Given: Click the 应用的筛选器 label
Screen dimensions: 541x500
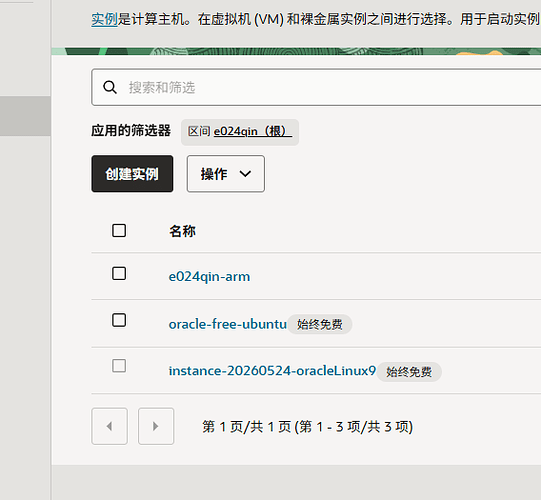Looking at the screenshot, I should coord(131,131).
